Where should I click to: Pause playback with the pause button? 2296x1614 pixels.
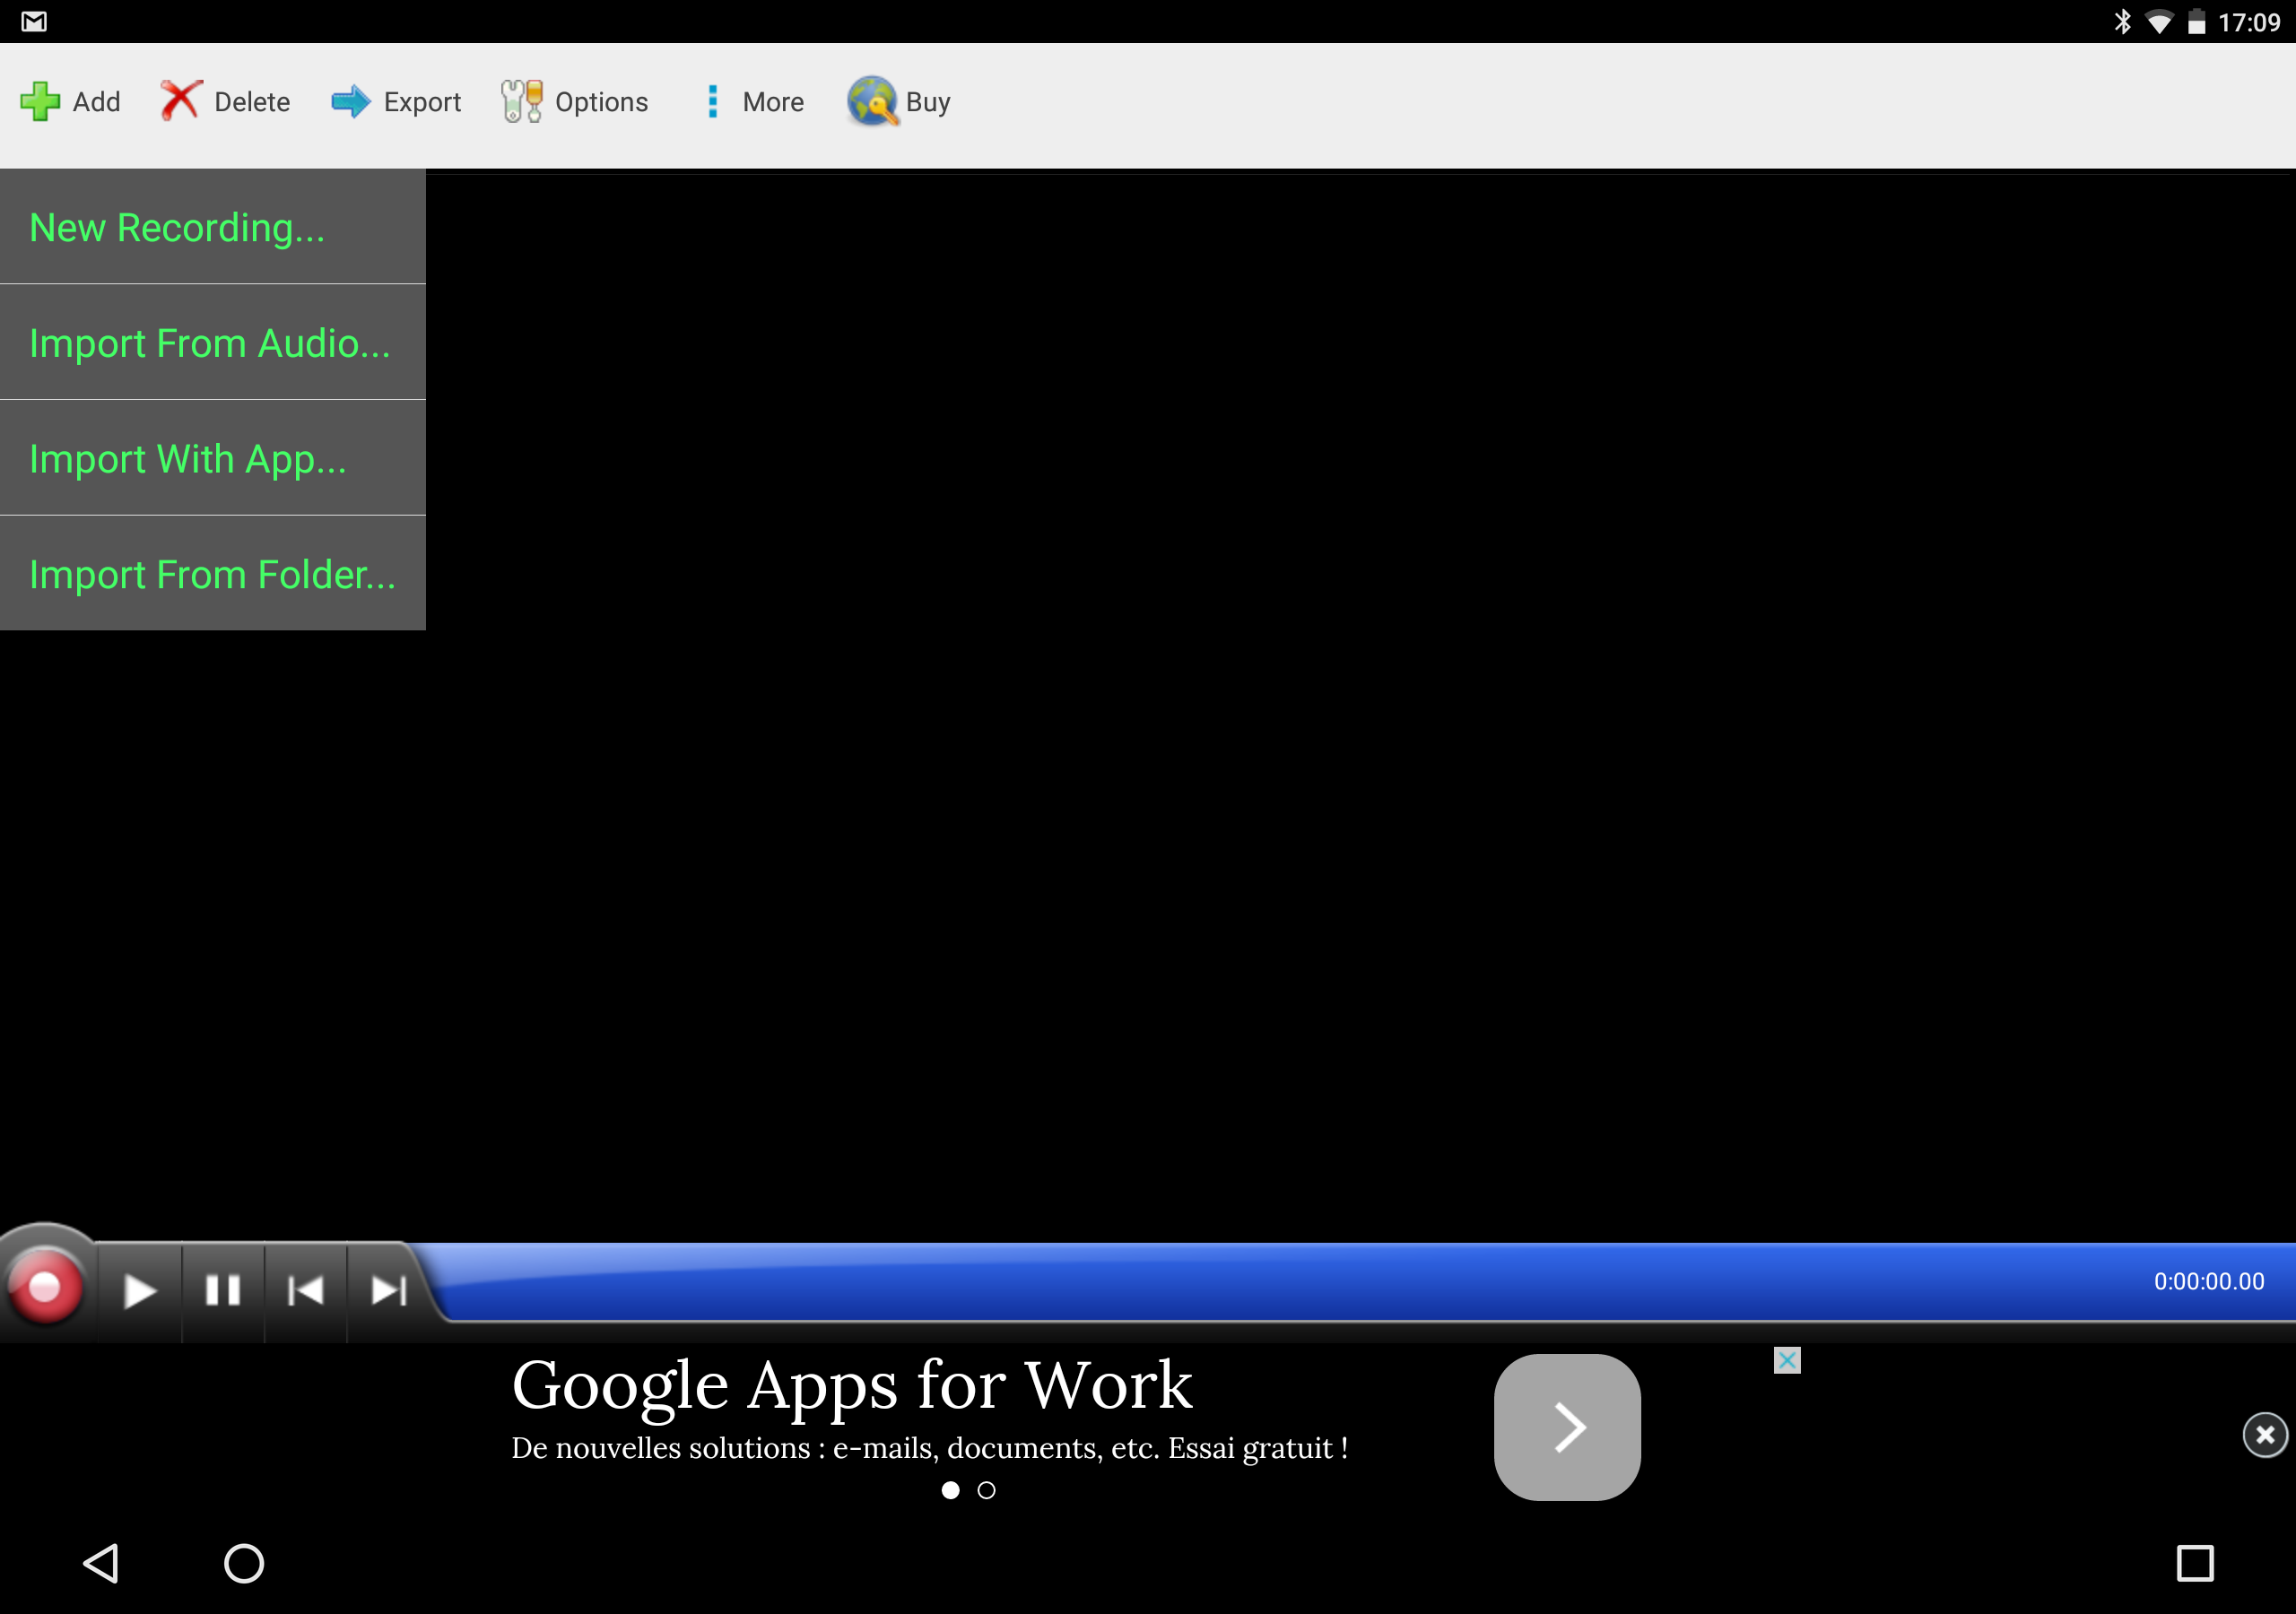222,1290
